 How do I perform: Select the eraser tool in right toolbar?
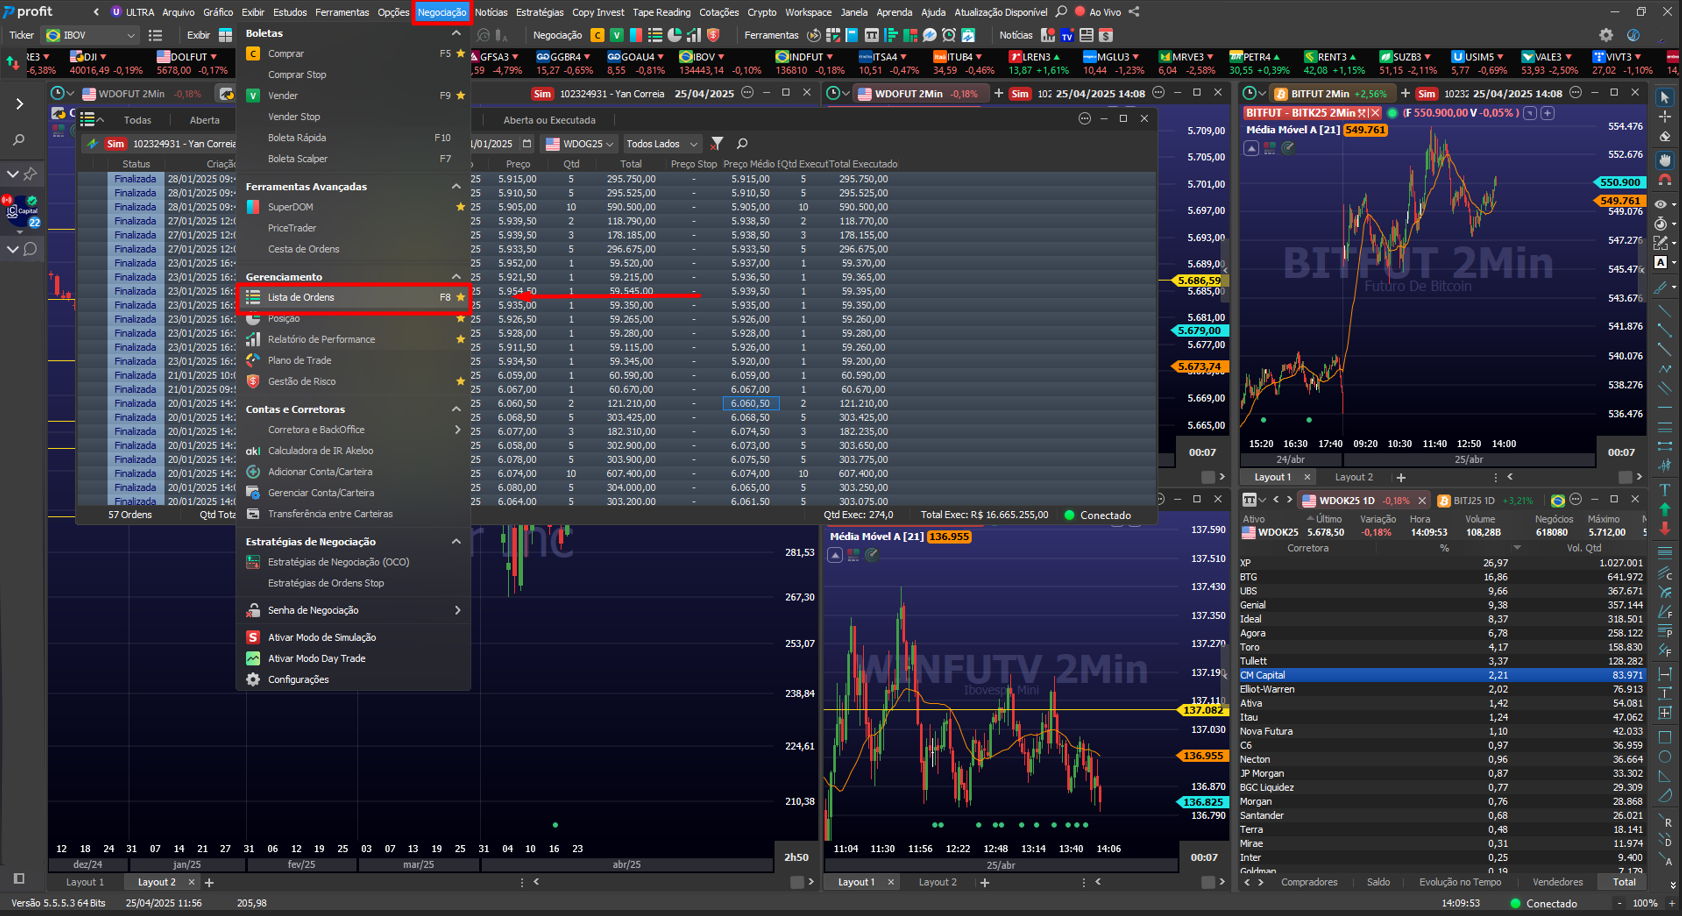point(1665,137)
